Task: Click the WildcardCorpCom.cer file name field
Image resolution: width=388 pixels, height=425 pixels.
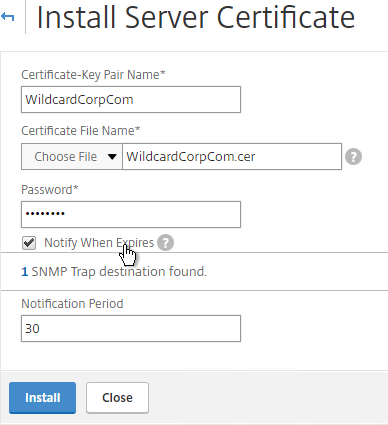Action: 232,156
